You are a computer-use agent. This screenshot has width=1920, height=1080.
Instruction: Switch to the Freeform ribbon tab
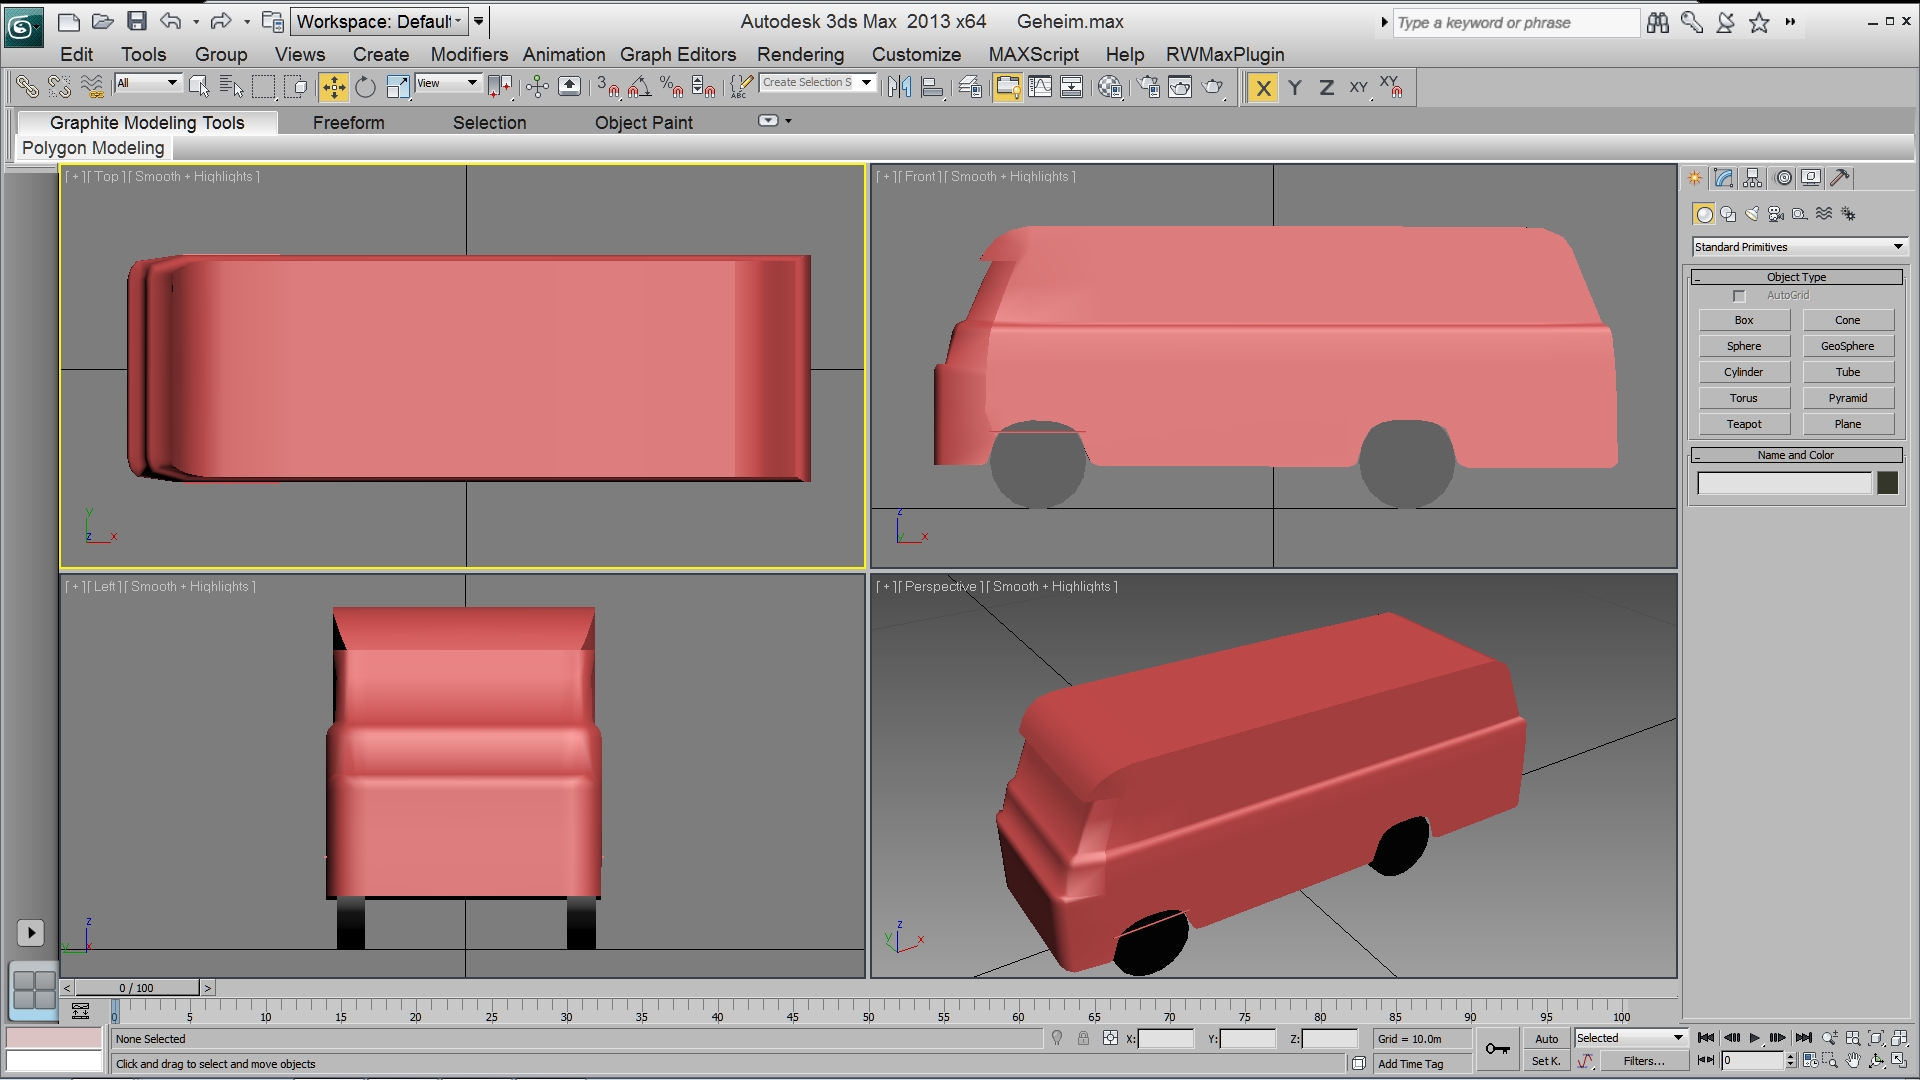pos(348,122)
